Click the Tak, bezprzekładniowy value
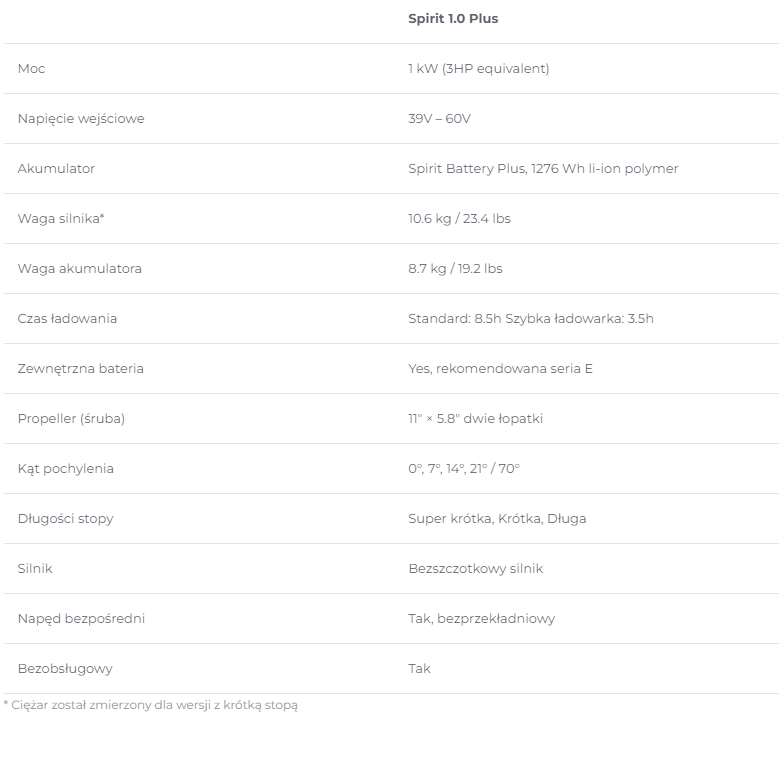779x757 pixels. 481,619
